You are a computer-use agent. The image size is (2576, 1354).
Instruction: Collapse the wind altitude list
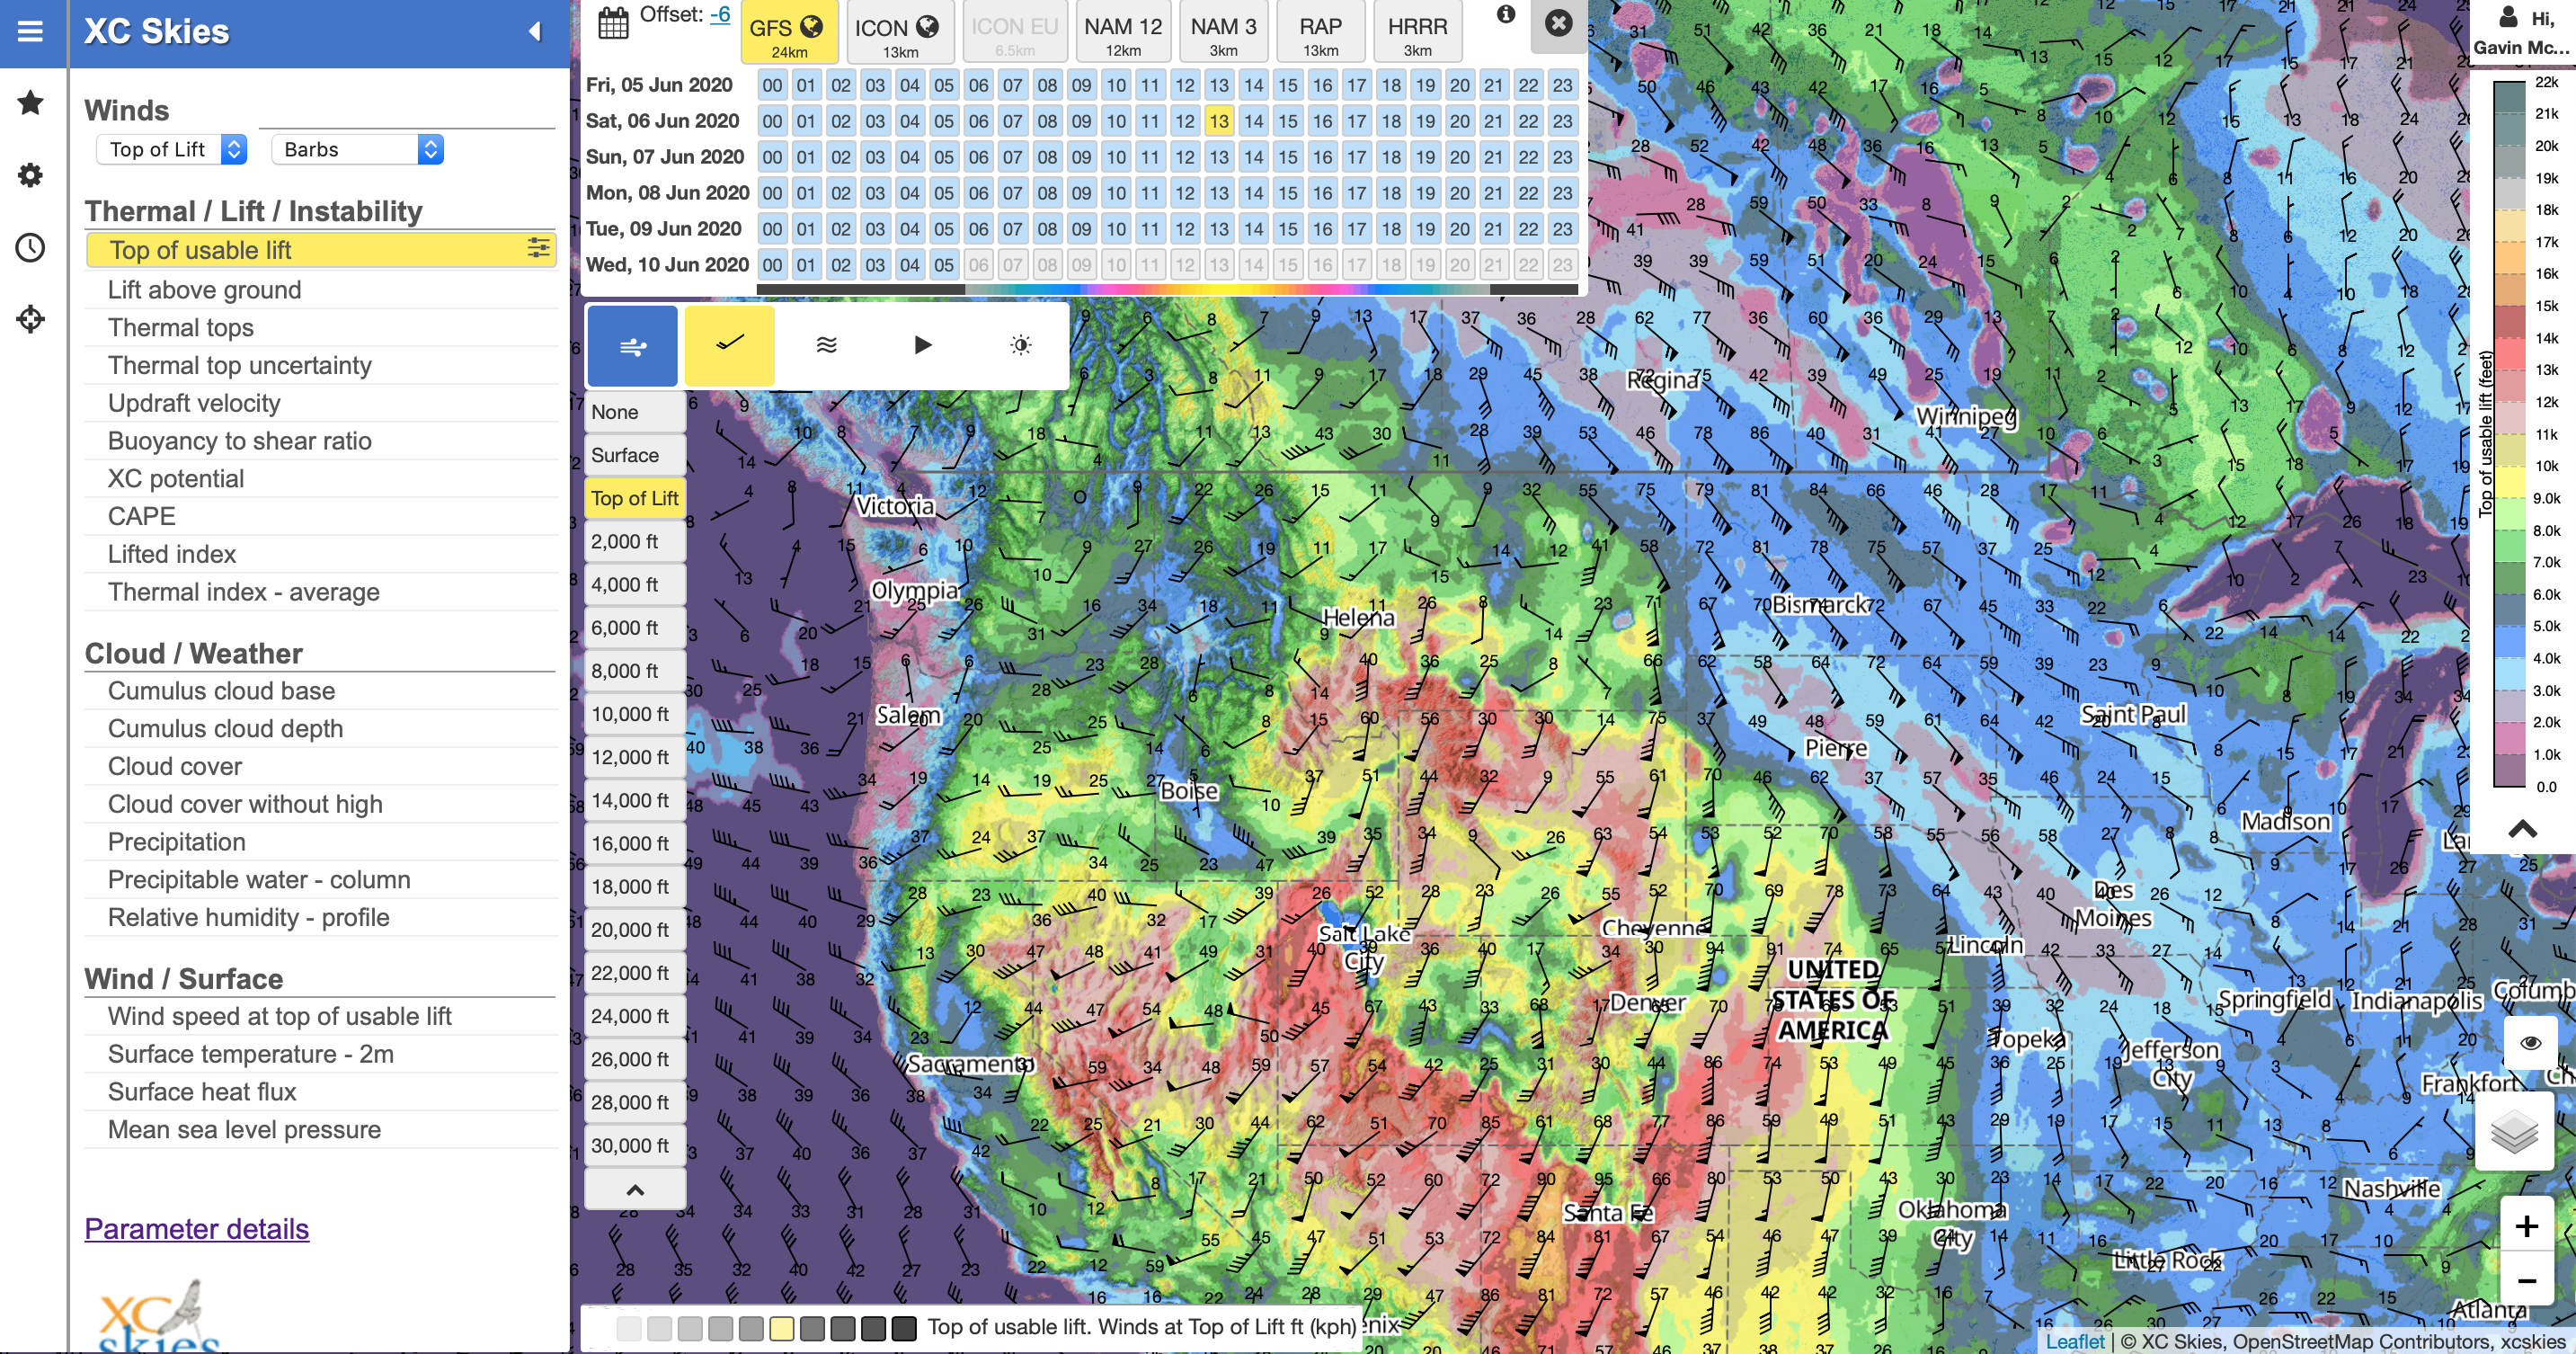[x=635, y=1190]
